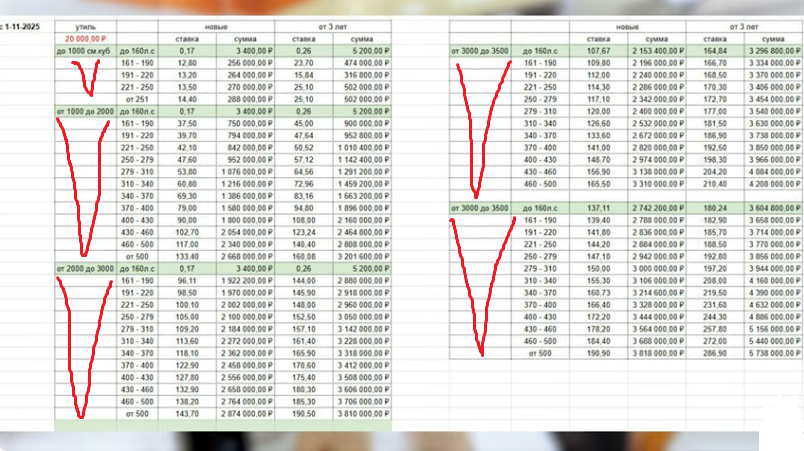Select the 900 000,00 ₽ sum cell
This screenshot has width=804, height=451.
point(362,124)
